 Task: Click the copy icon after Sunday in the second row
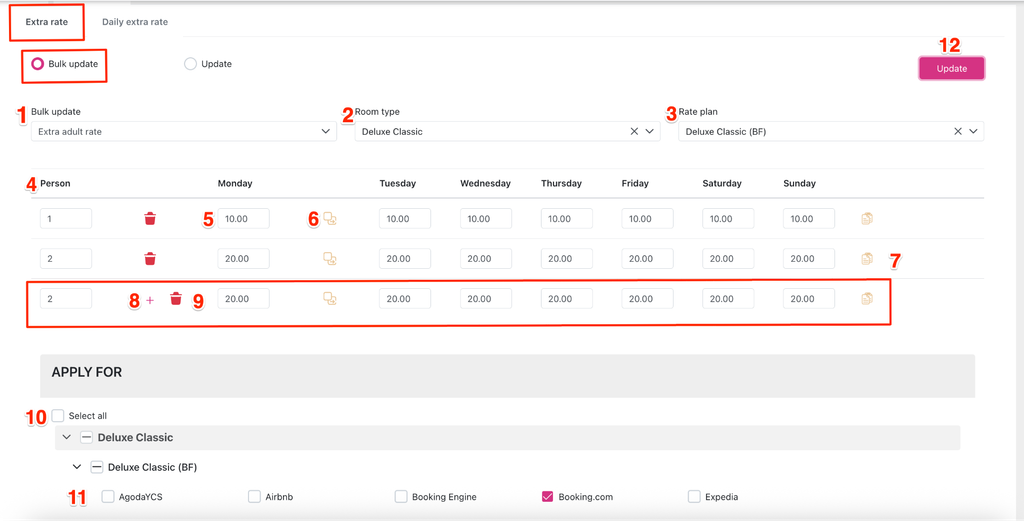pyautogui.click(x=867, y=259)
